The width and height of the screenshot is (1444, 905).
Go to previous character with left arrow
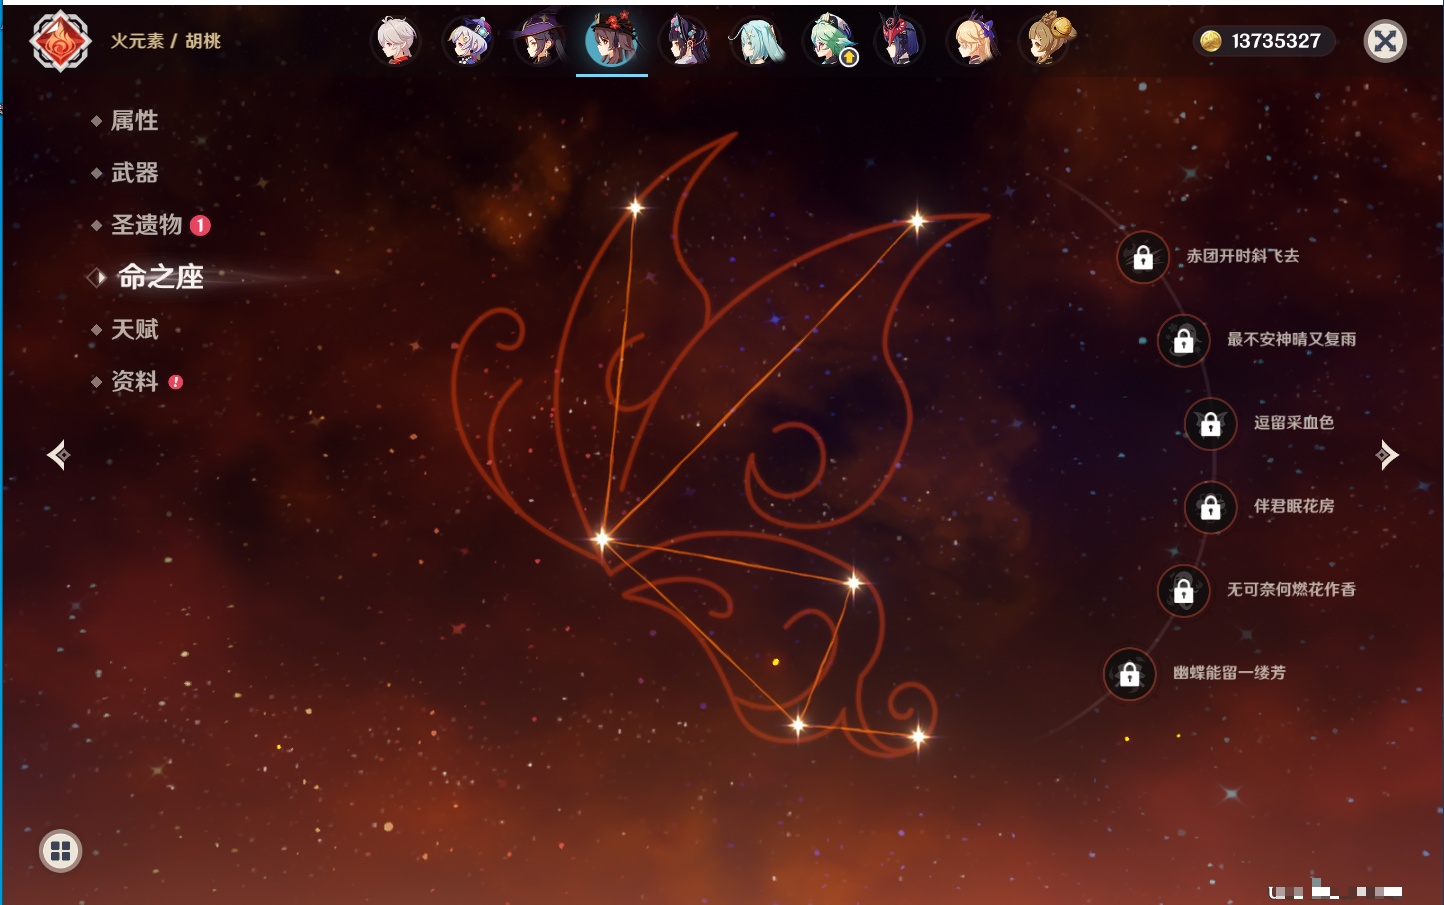click(x=58, y=455)
